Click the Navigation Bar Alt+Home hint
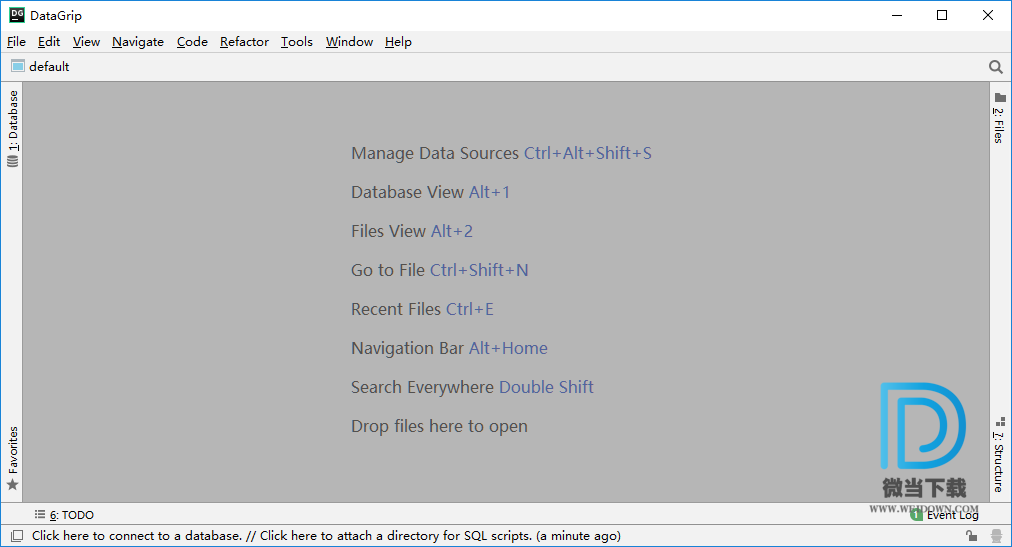The height and width of the screenshot is (547, 1012). [x=449, y=348]
